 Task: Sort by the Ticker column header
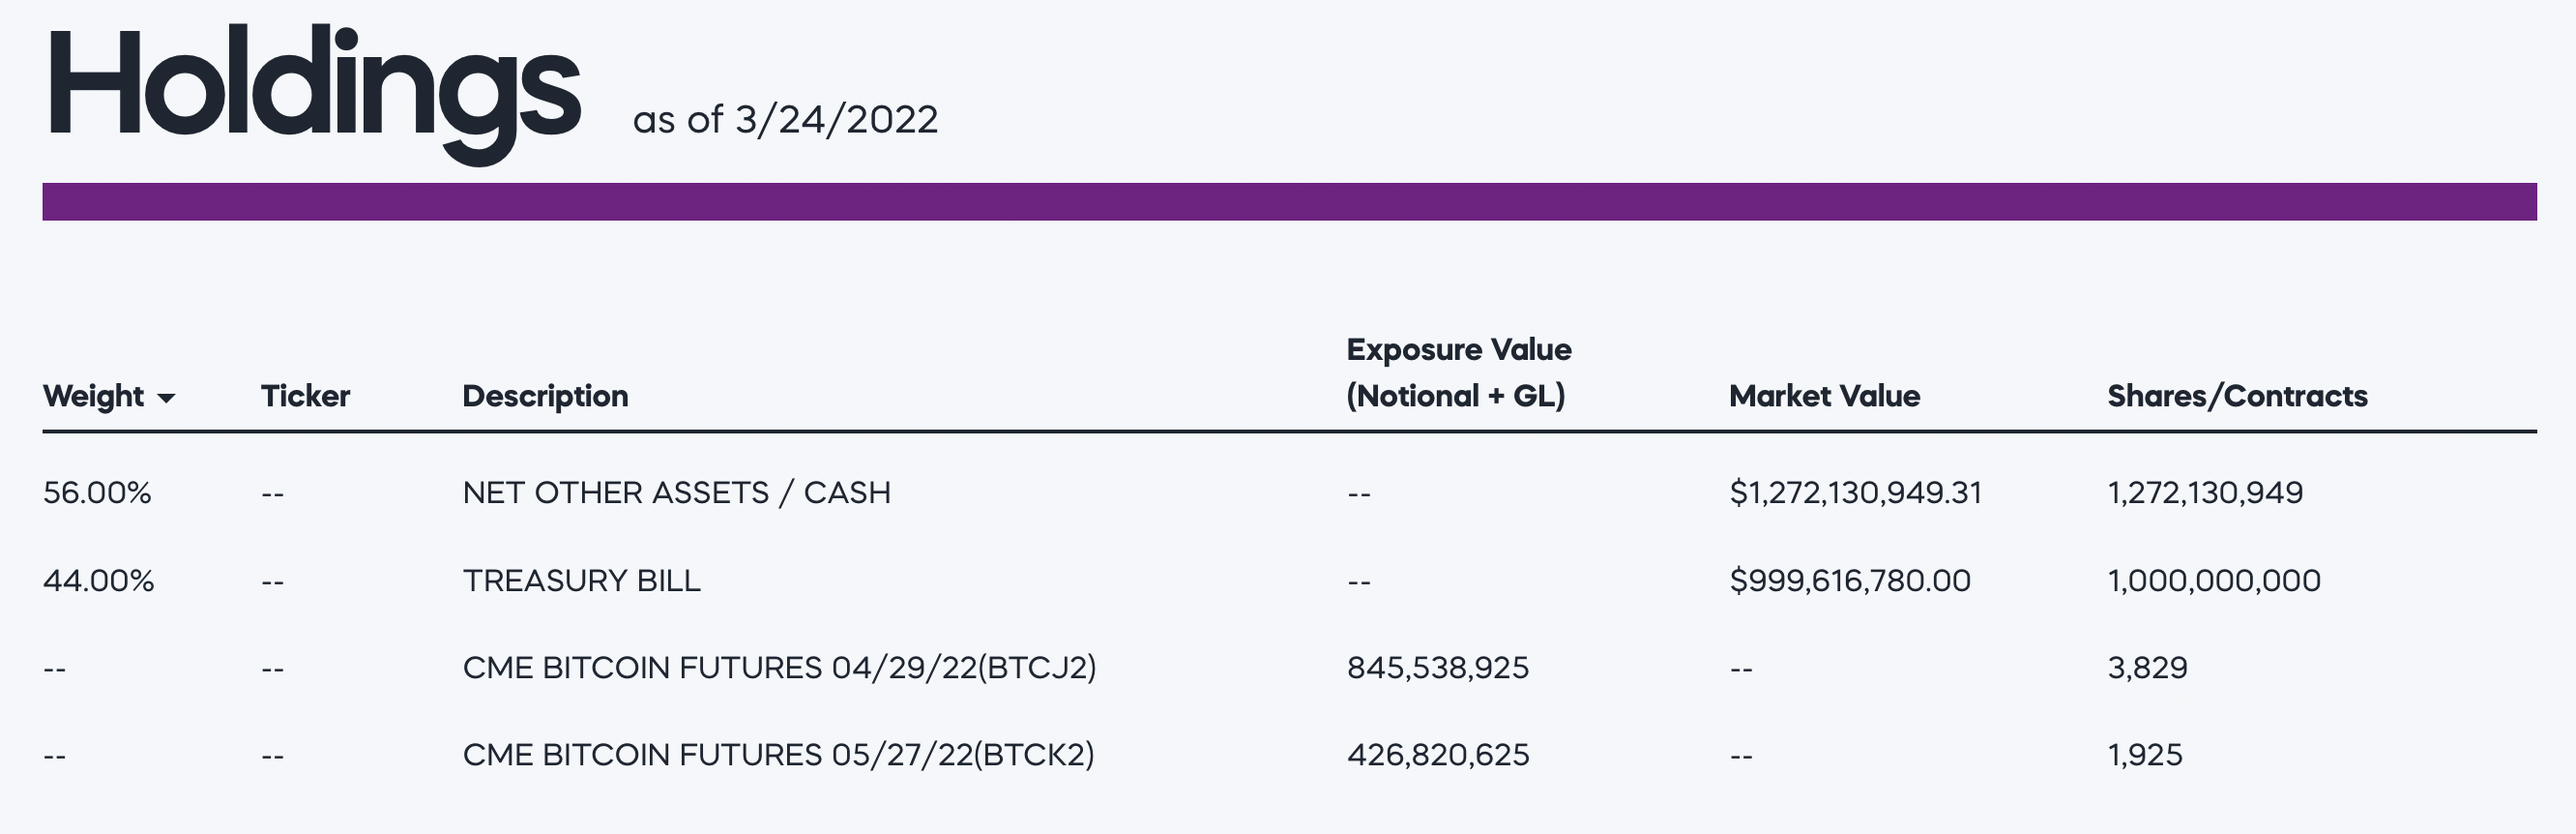tap(305, 396)
